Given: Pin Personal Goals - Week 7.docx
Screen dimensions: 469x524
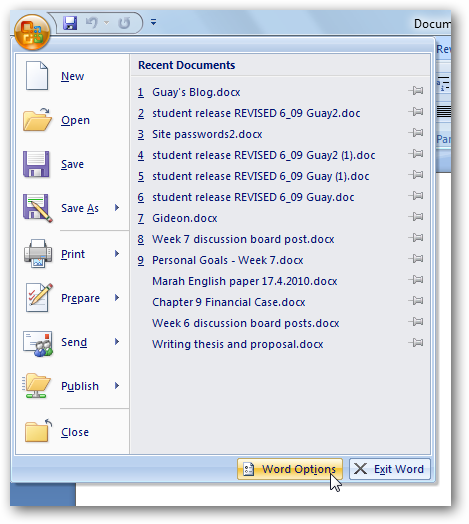Looking at the screenshot, I should tap(416, 259).
